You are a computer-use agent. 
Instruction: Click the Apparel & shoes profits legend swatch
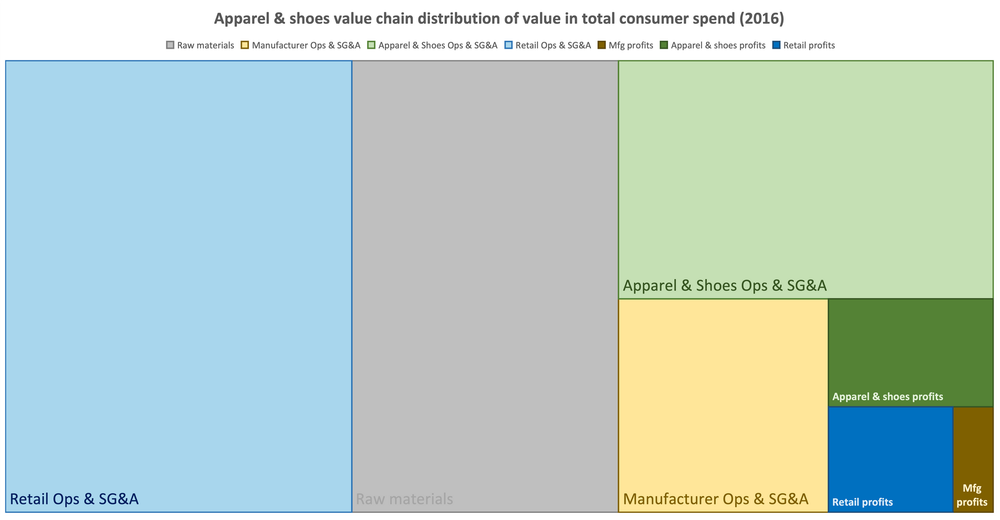click(664, 45)
